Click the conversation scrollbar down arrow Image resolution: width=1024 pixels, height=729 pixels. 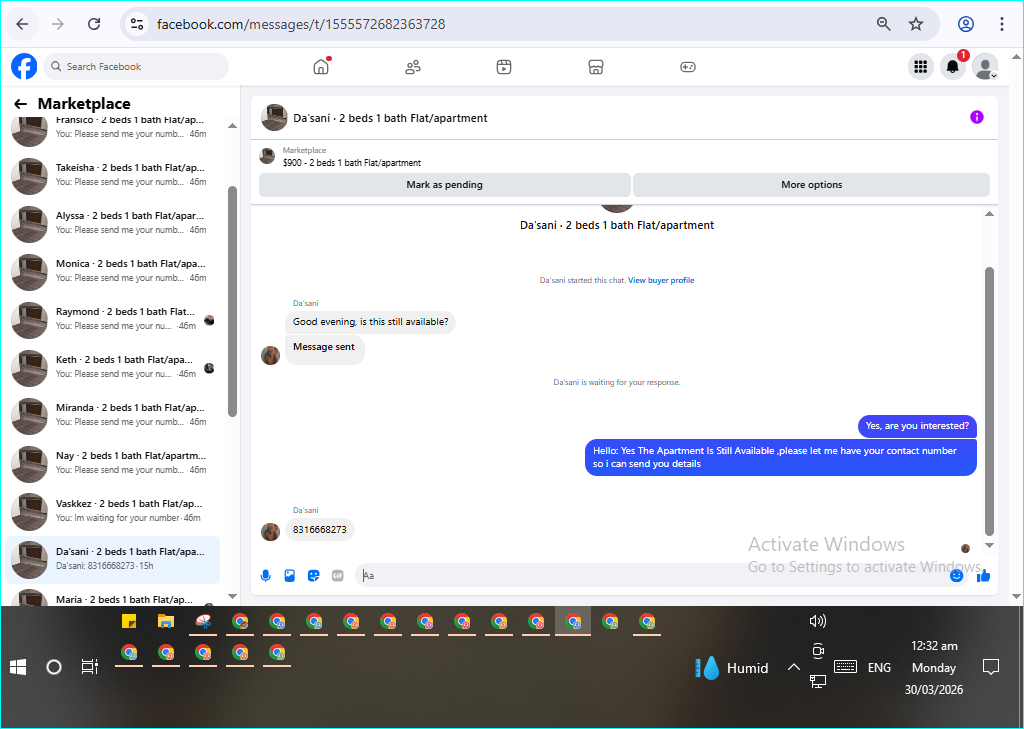coord(989,545)
